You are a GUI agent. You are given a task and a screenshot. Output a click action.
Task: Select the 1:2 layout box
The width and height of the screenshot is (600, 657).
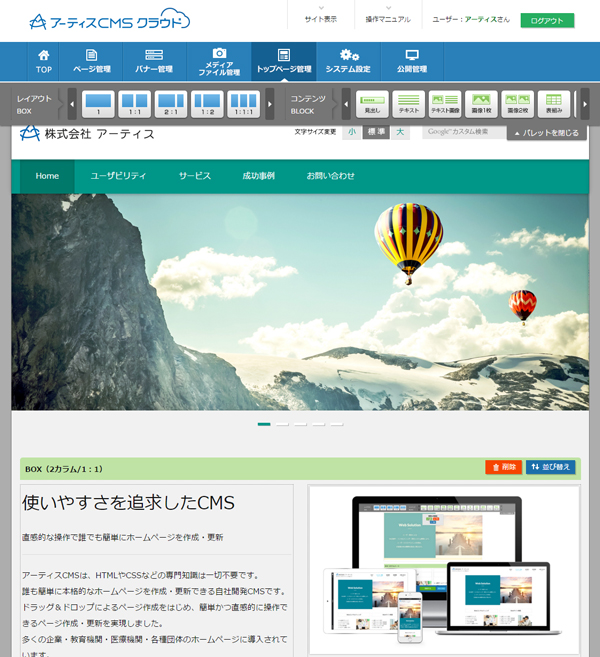pos(207,104)
